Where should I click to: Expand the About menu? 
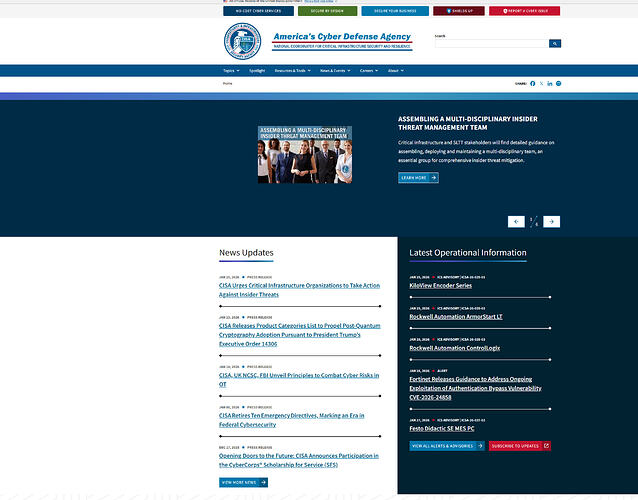(397, 71)
